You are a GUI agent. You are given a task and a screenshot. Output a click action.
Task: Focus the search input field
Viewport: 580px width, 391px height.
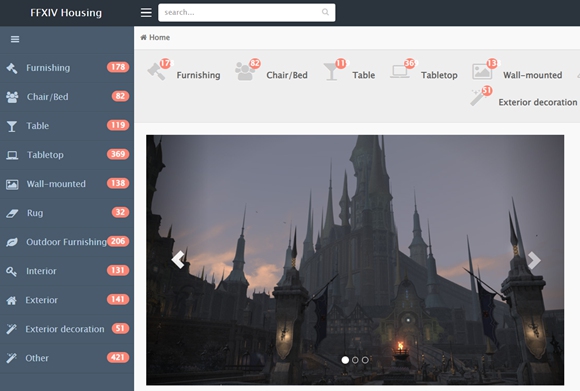[247, 13]
